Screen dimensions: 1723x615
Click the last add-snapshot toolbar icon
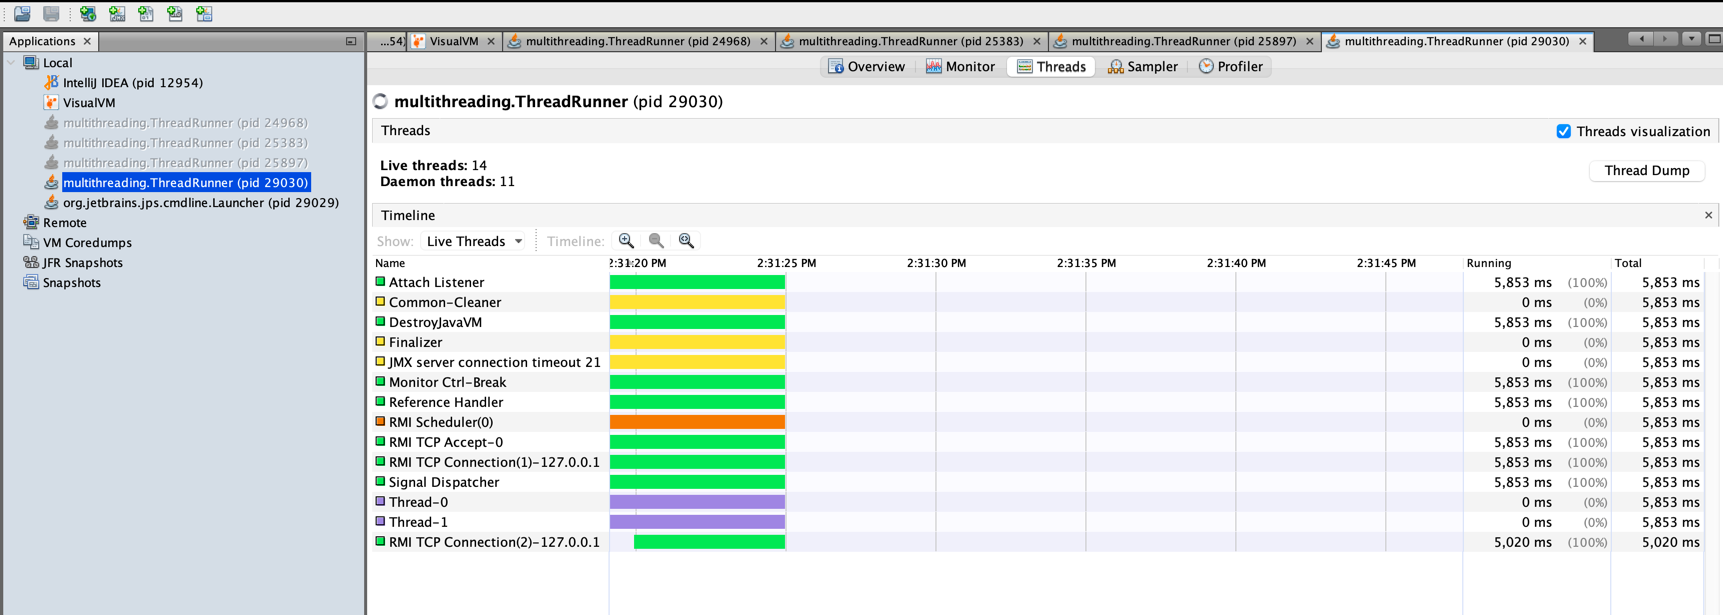pos(204,14)
